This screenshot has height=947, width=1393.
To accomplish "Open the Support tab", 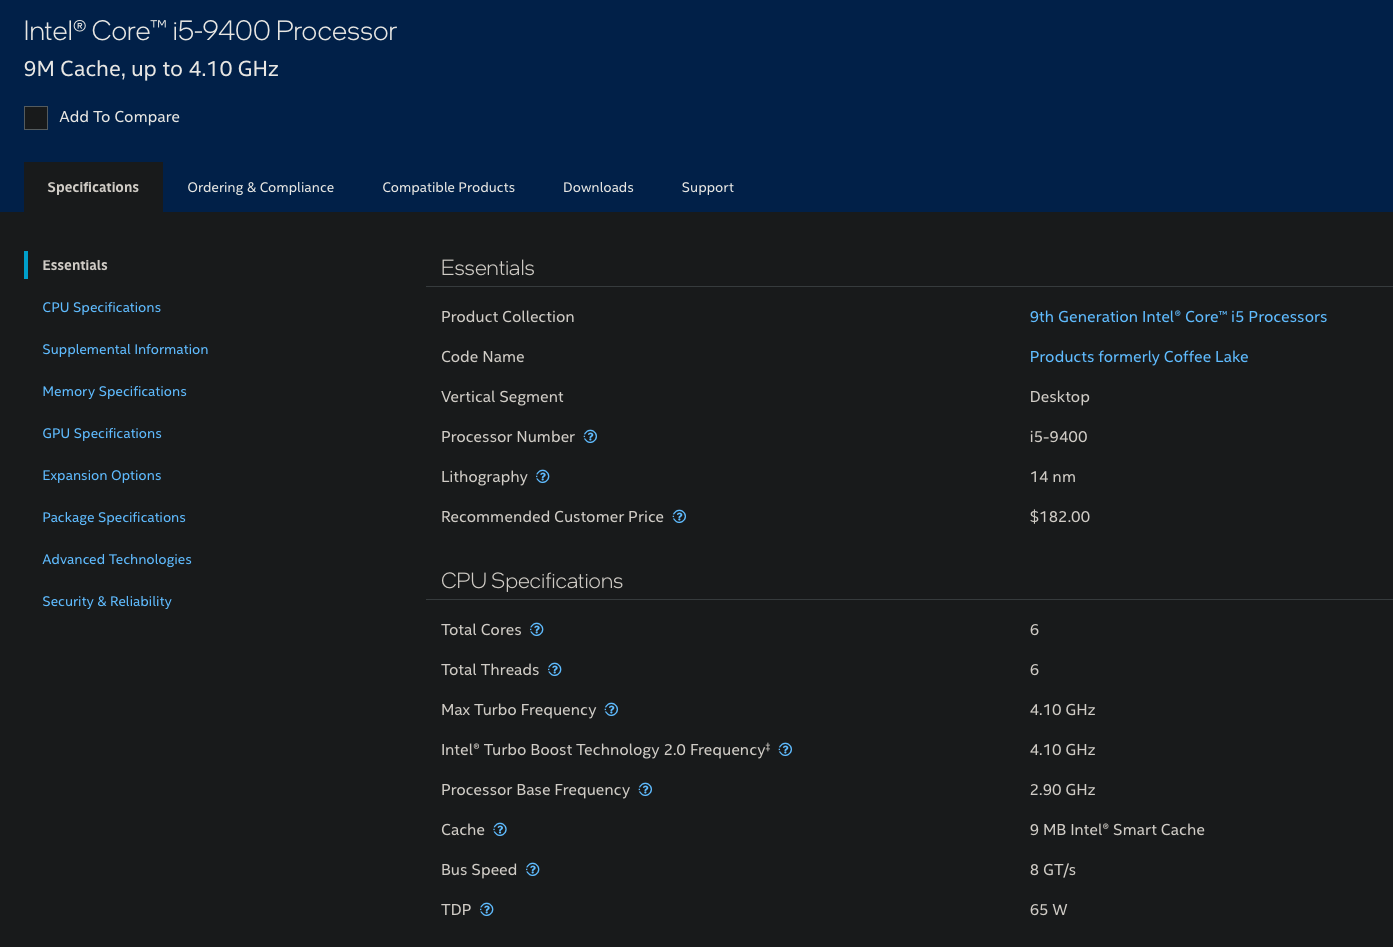I will [708, 187].
